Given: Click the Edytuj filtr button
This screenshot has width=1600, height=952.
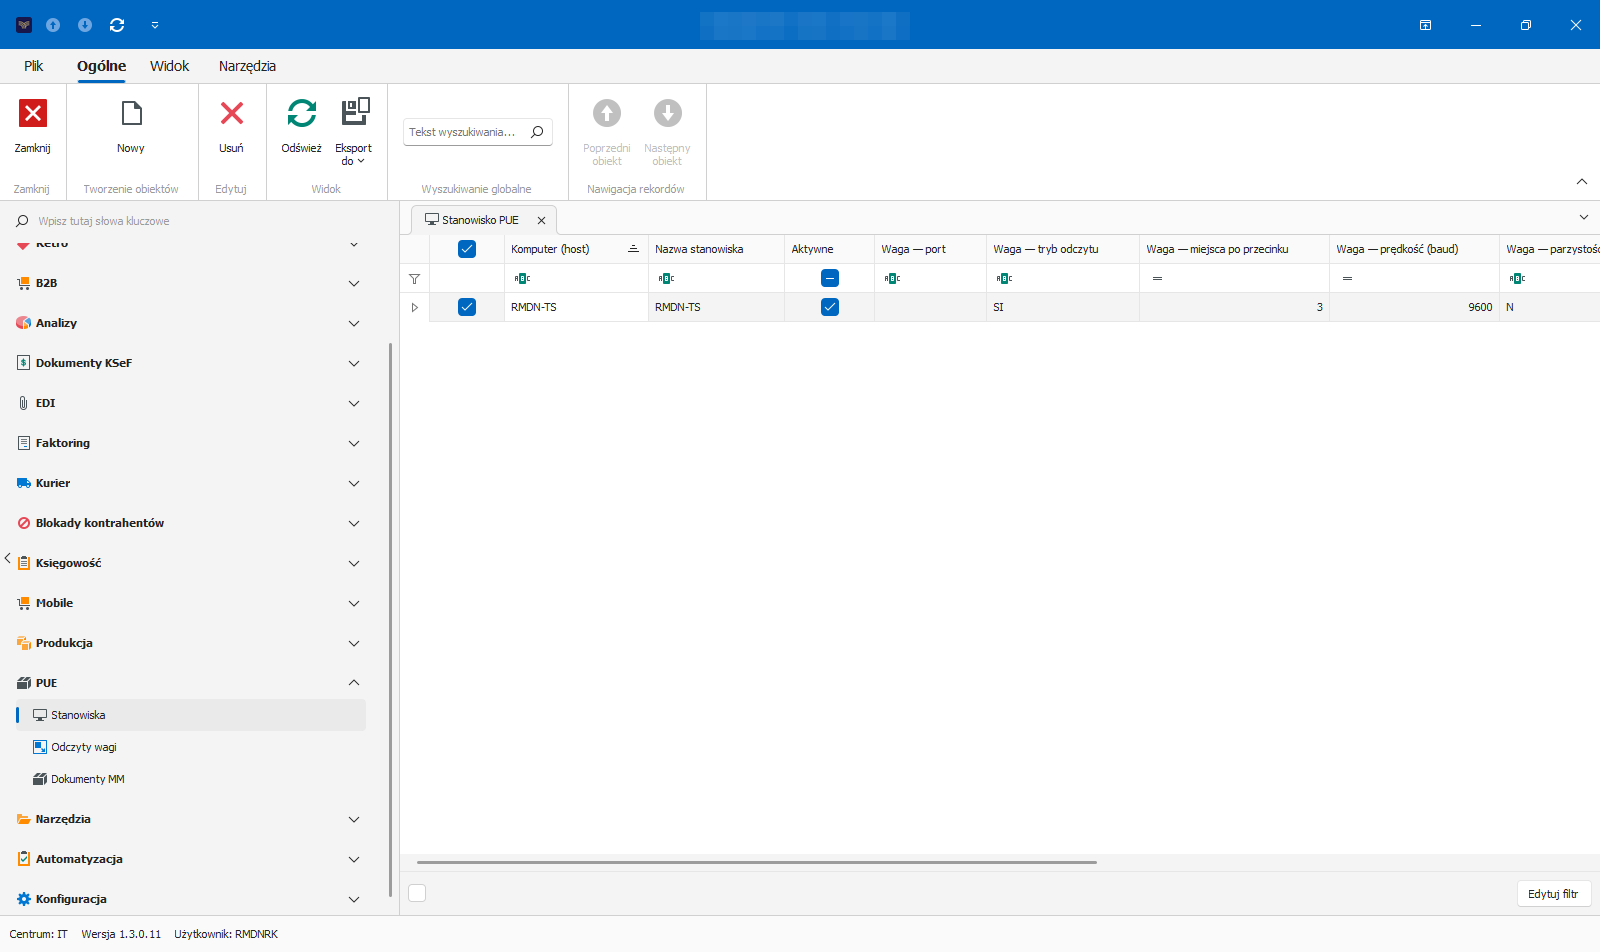Looking at the screenshot, I should [x=1553, y=894].
